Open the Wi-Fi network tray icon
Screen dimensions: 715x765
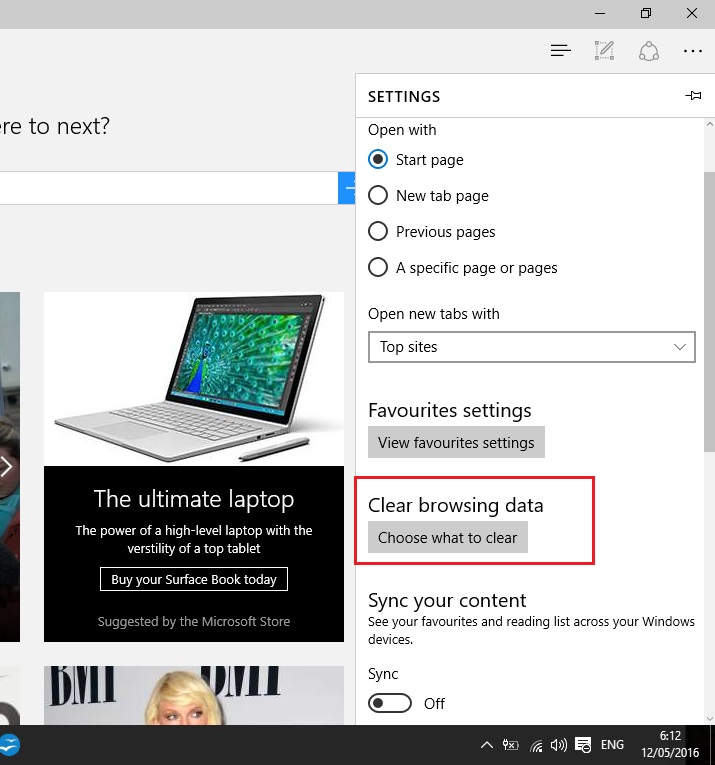point(536,745)
